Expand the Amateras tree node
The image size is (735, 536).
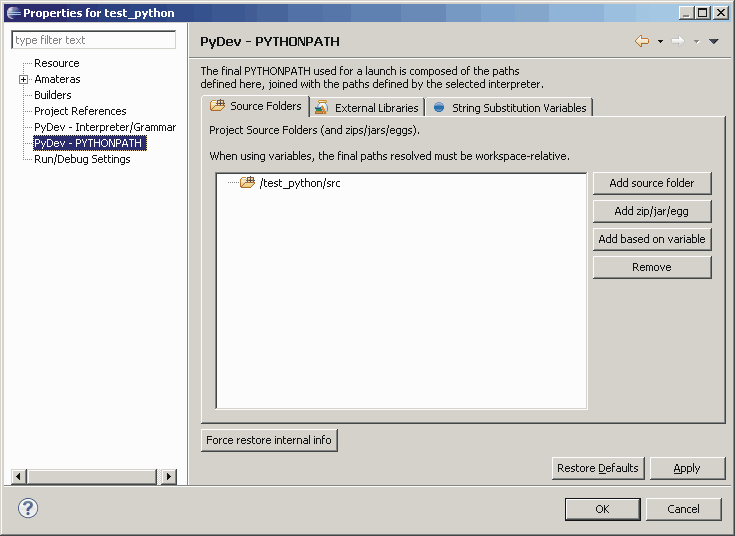(24, 79)
